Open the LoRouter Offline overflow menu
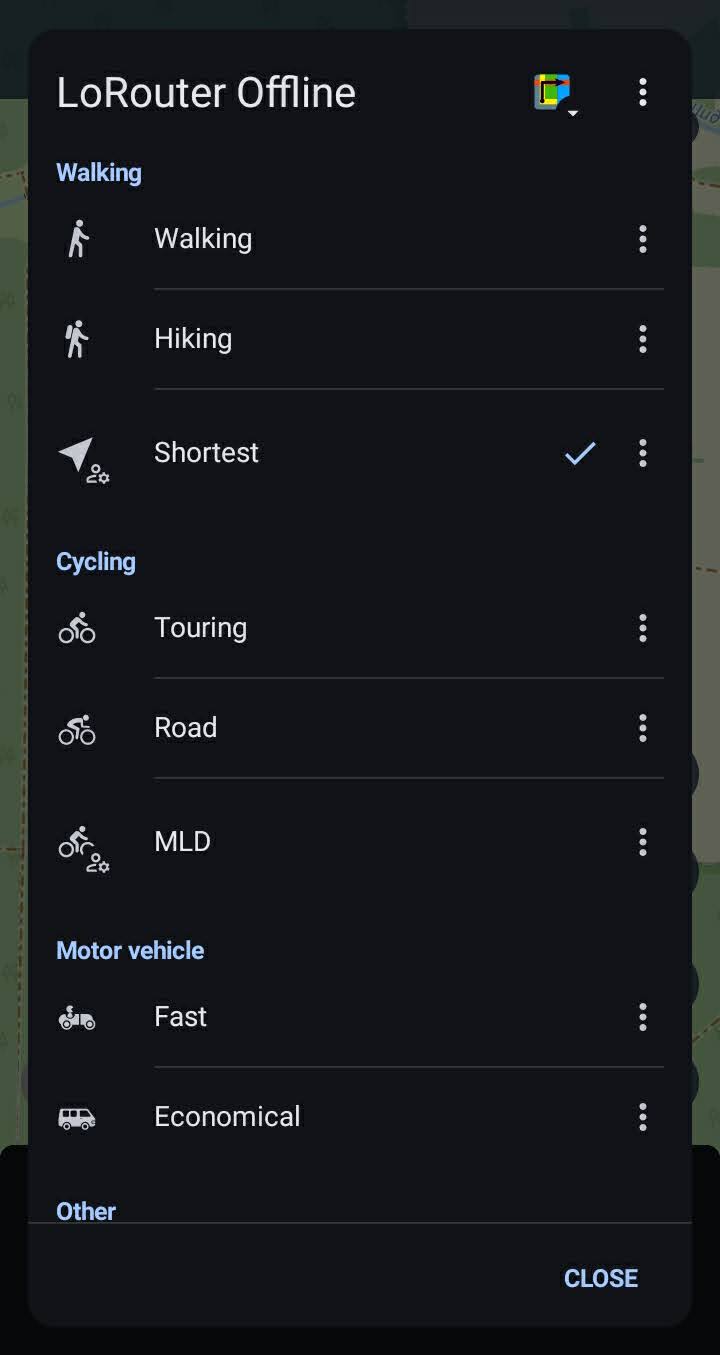The width and height of the screenshot is (720, 1355). 643,92
